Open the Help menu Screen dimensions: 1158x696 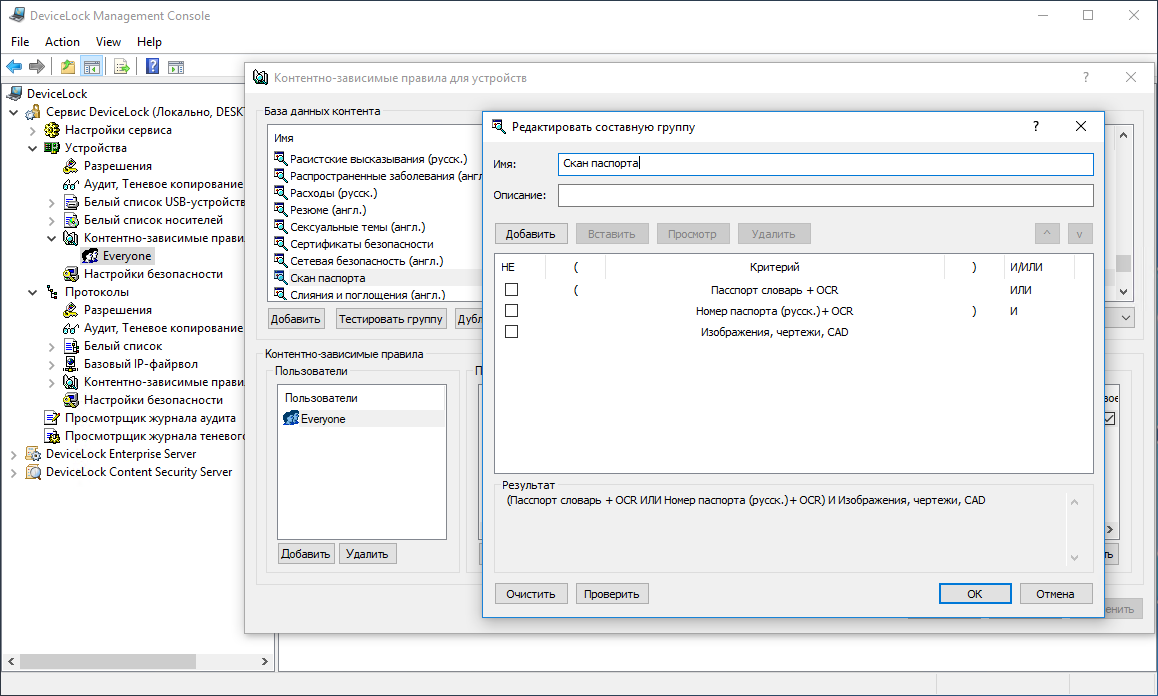[x=149, y=41]
